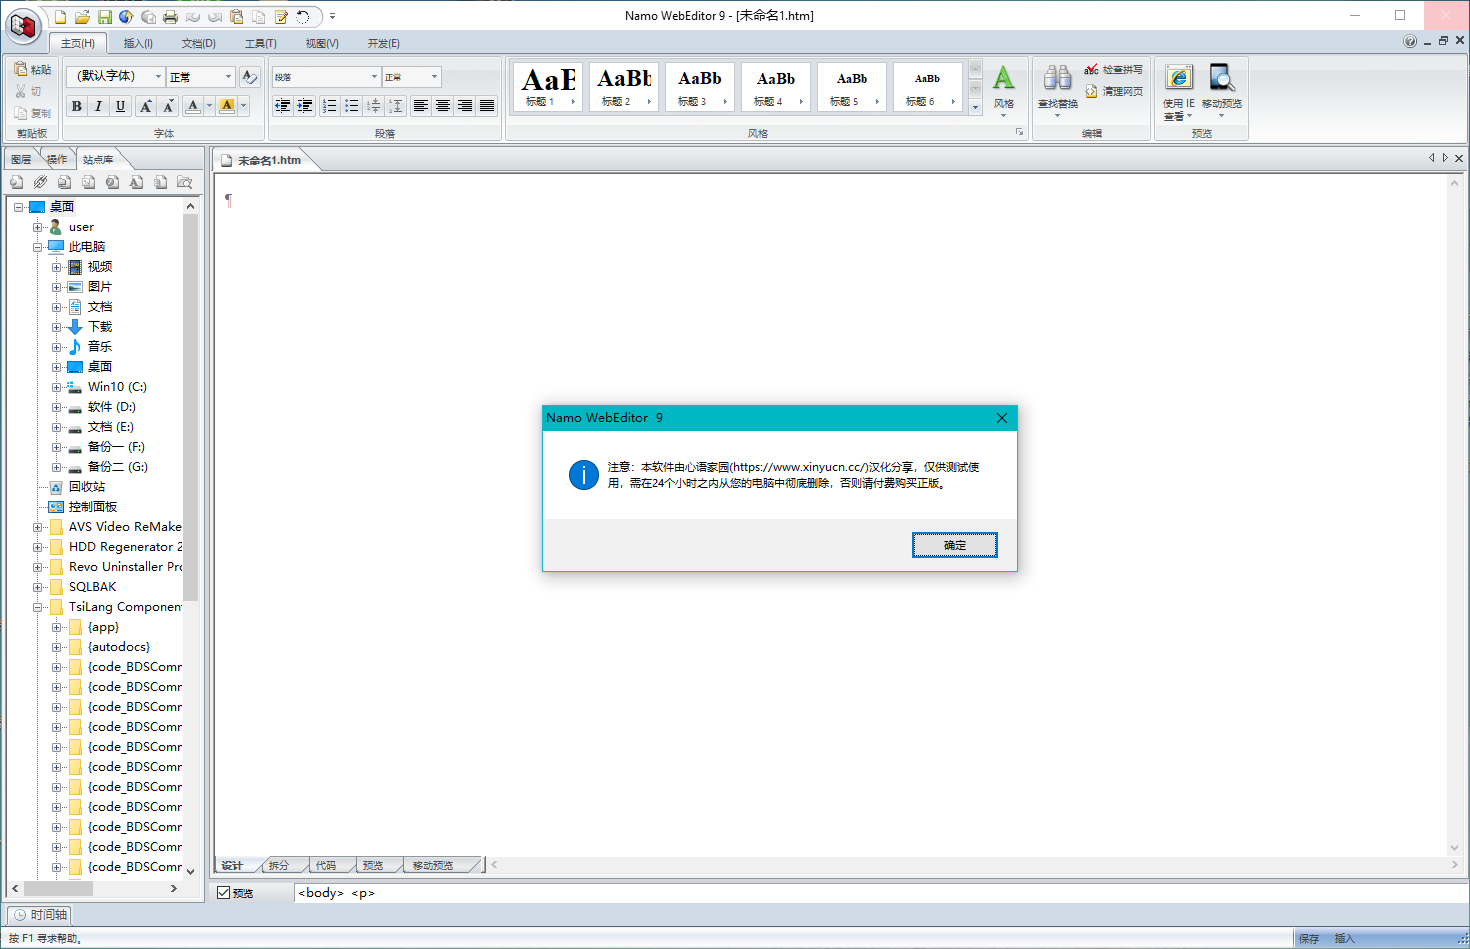
Task: Switch to the 插入(I) ribbon tab
Action: (138, 43)
